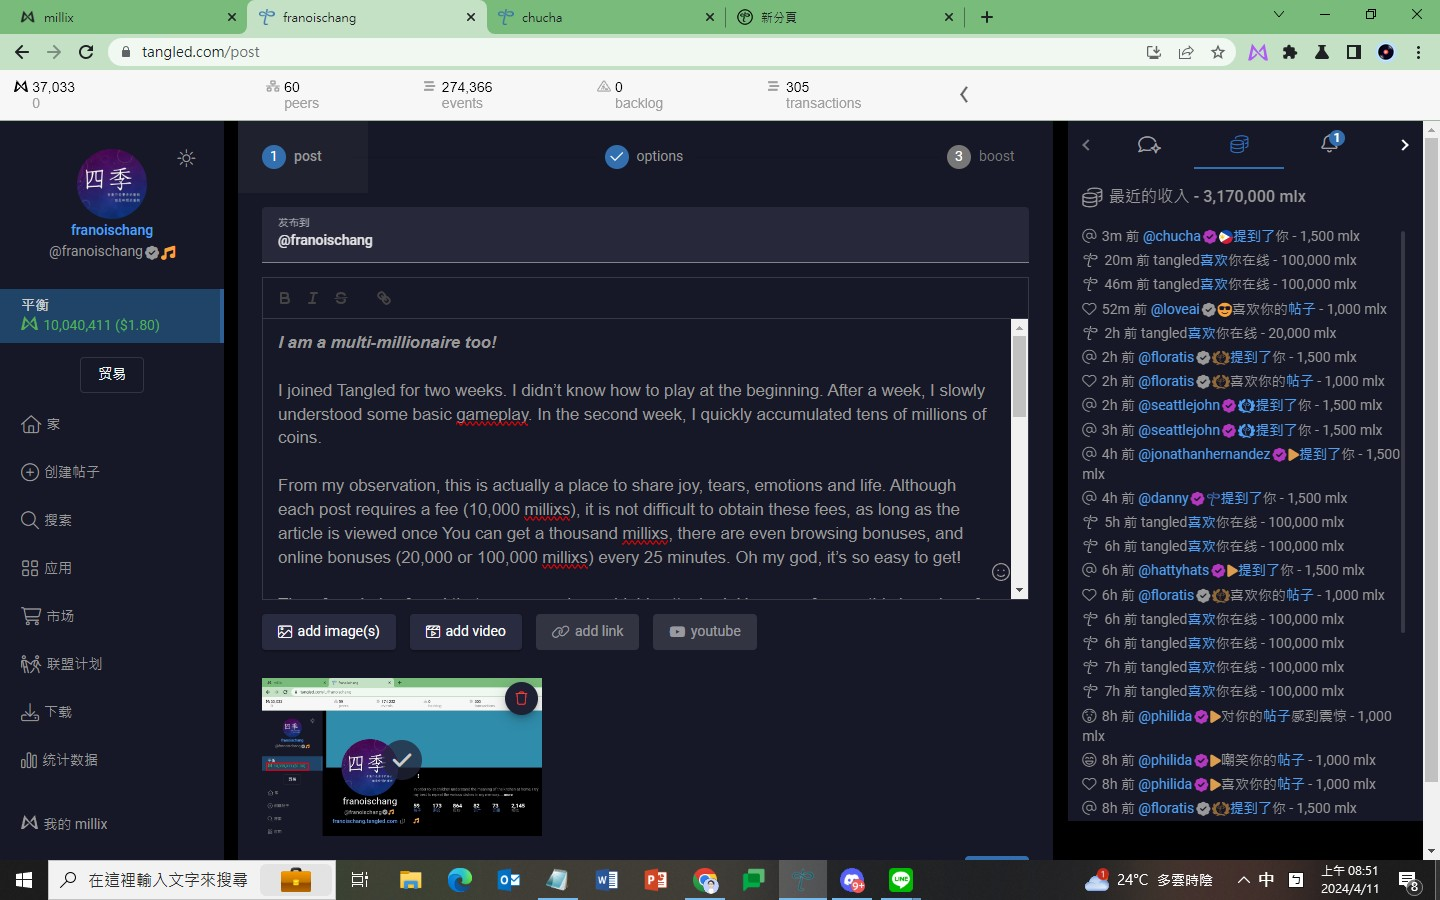The height and width of the screenshot is (900, 1440).
Task: Open 我的 millix in sidebar
Action: pyautogui.click(x=64, y=824)
